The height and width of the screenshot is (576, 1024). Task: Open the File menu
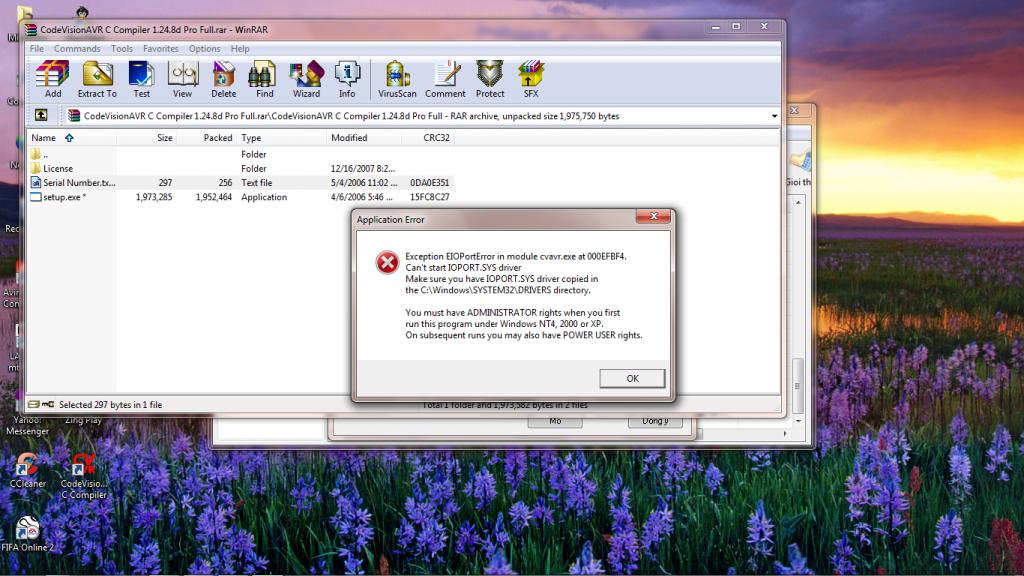click(37, 48)
